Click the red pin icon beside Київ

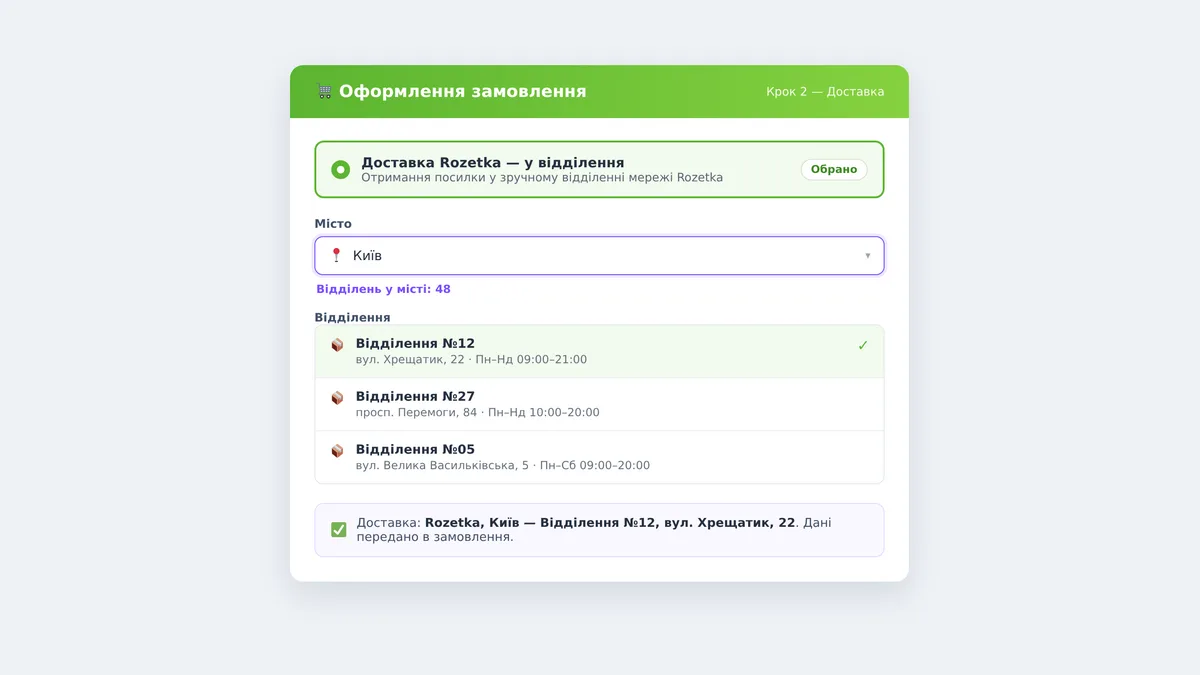point(336,255)
